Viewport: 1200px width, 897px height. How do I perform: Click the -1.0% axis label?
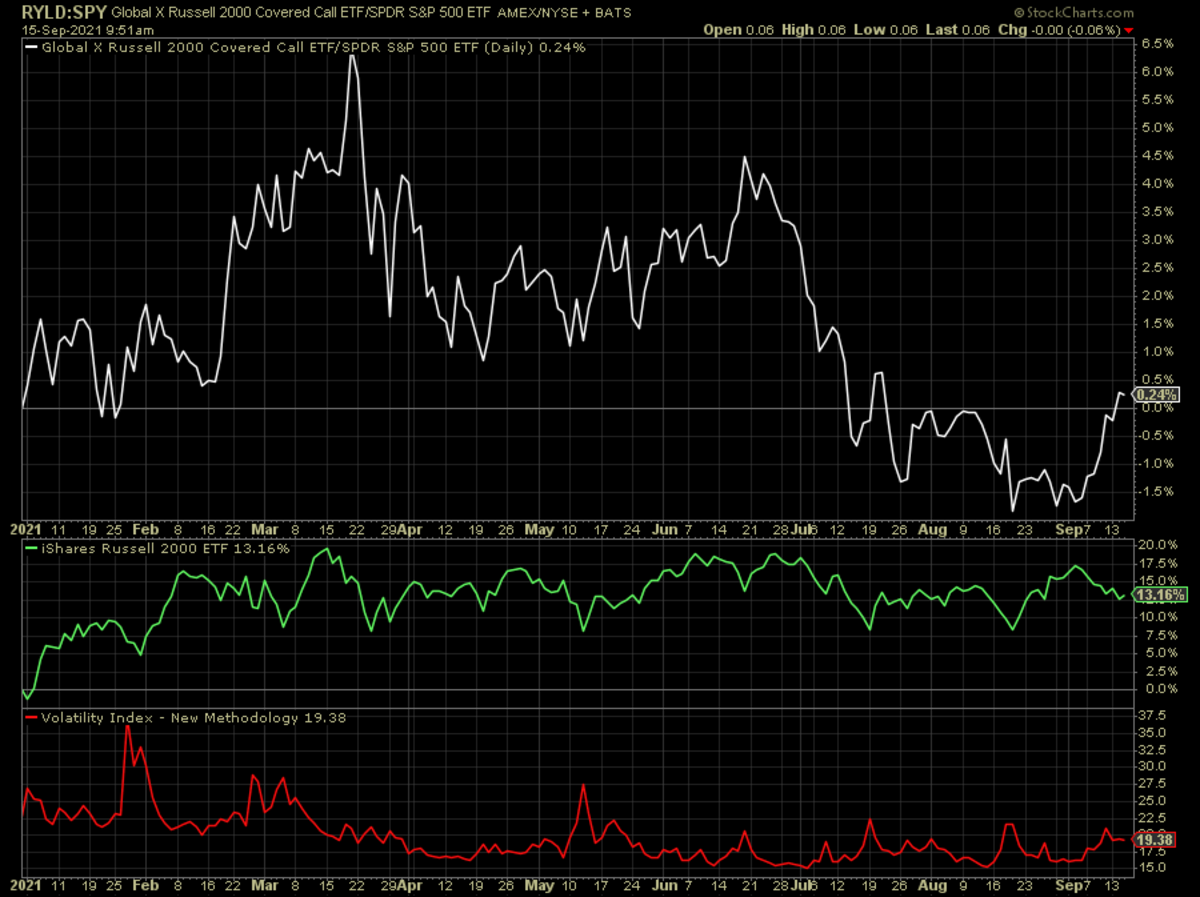(1157, 464)
